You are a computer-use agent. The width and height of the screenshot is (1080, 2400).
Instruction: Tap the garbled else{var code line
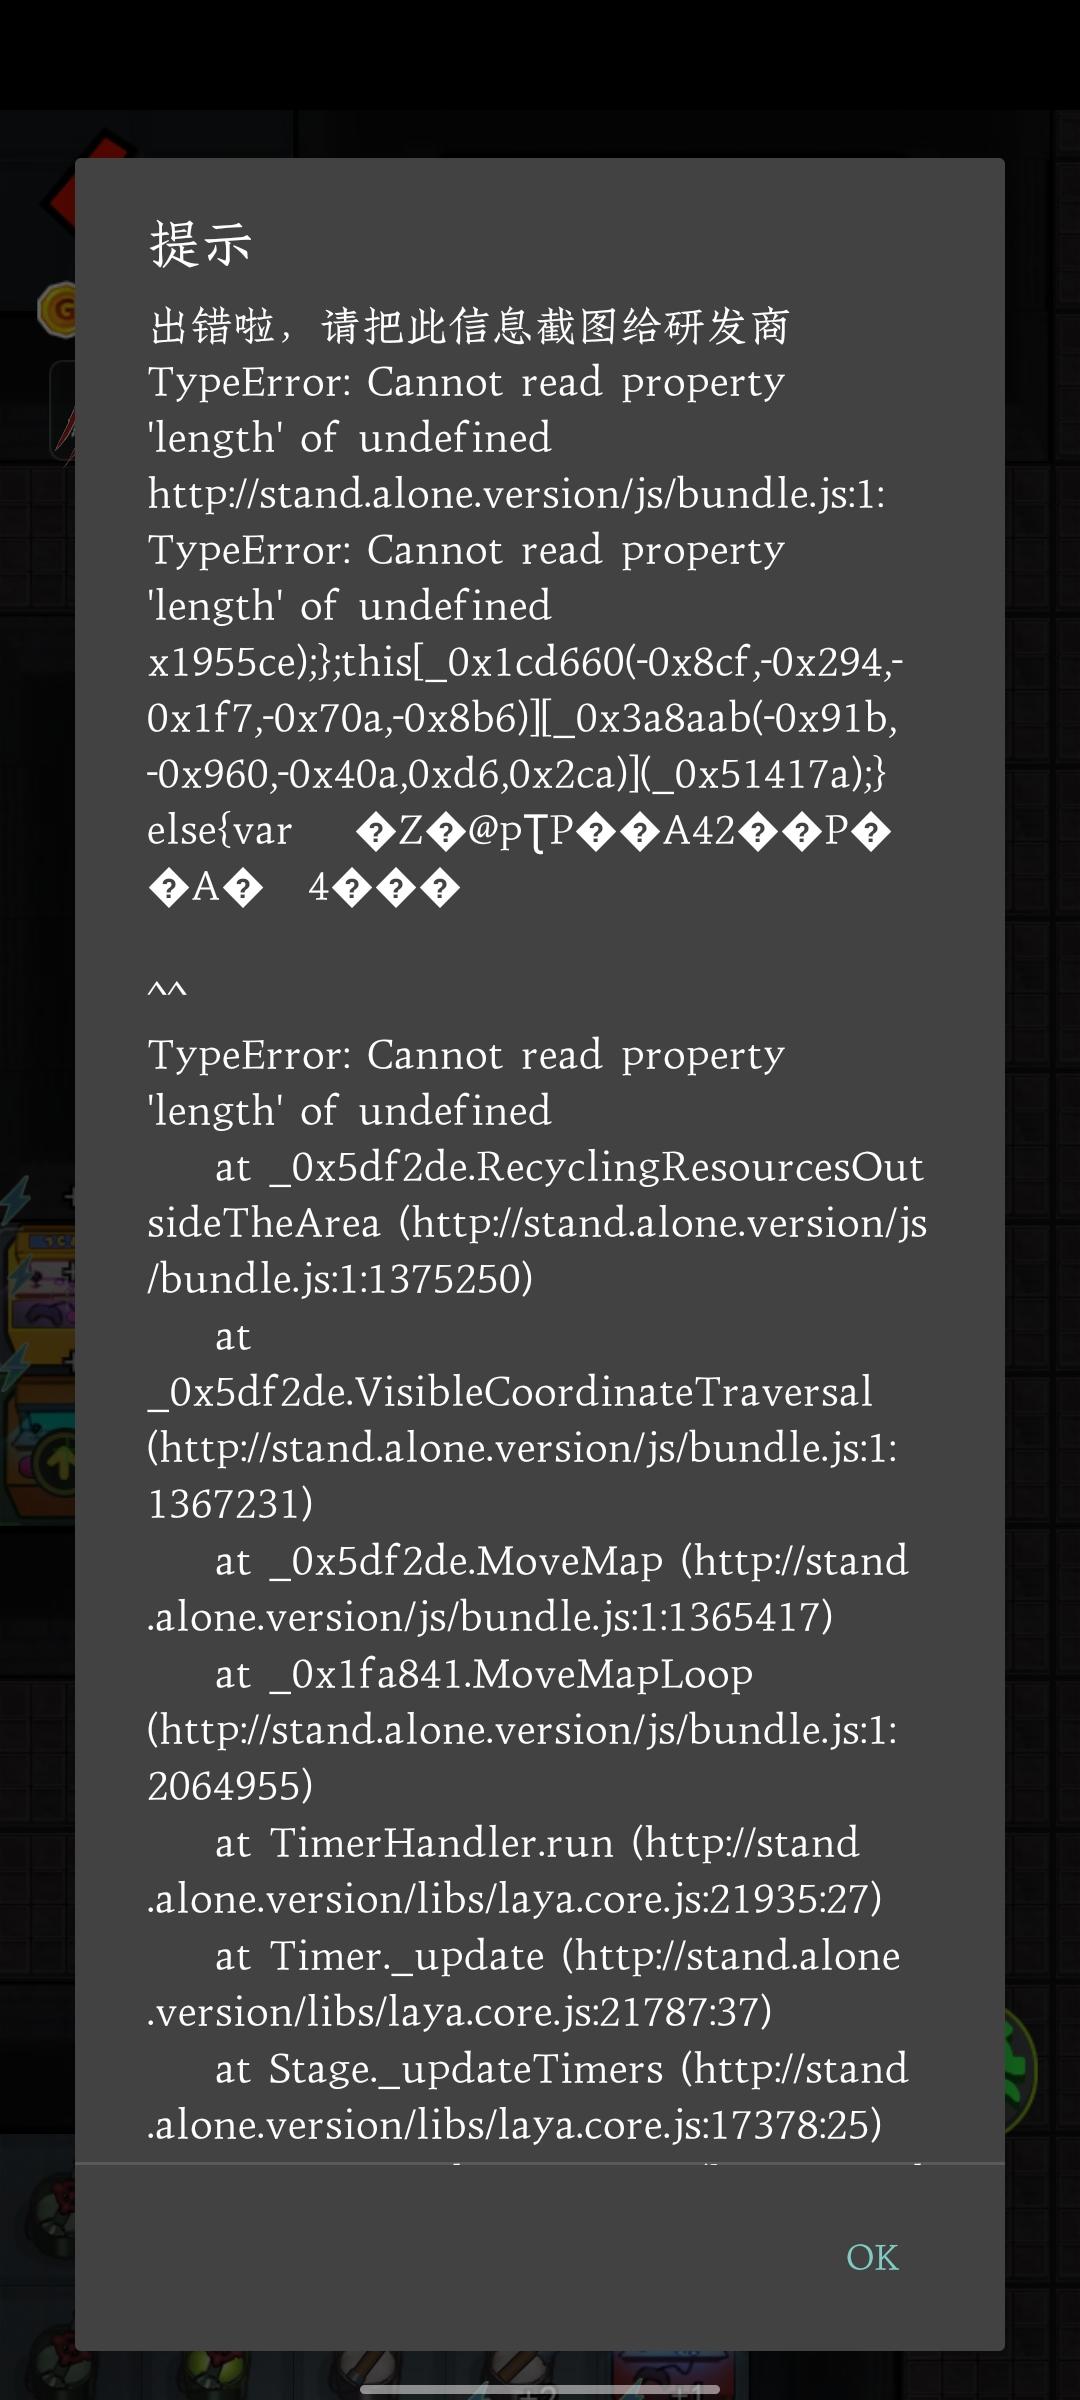click(x=520, y=858)
